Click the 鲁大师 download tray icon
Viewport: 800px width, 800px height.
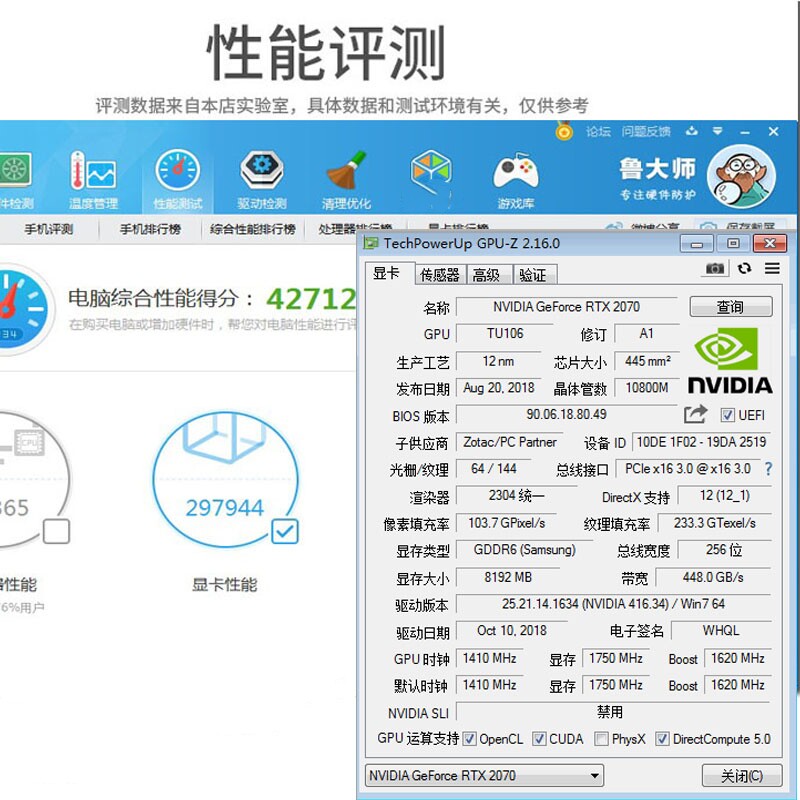(x=691, y=131)
